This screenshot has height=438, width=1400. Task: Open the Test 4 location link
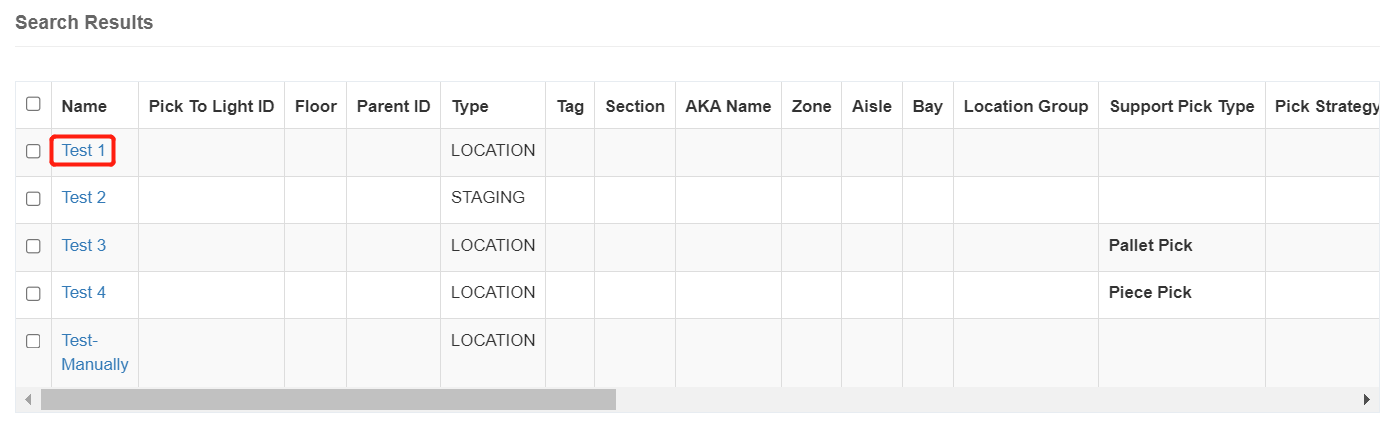pyautogui.click(x=84, y=292)
